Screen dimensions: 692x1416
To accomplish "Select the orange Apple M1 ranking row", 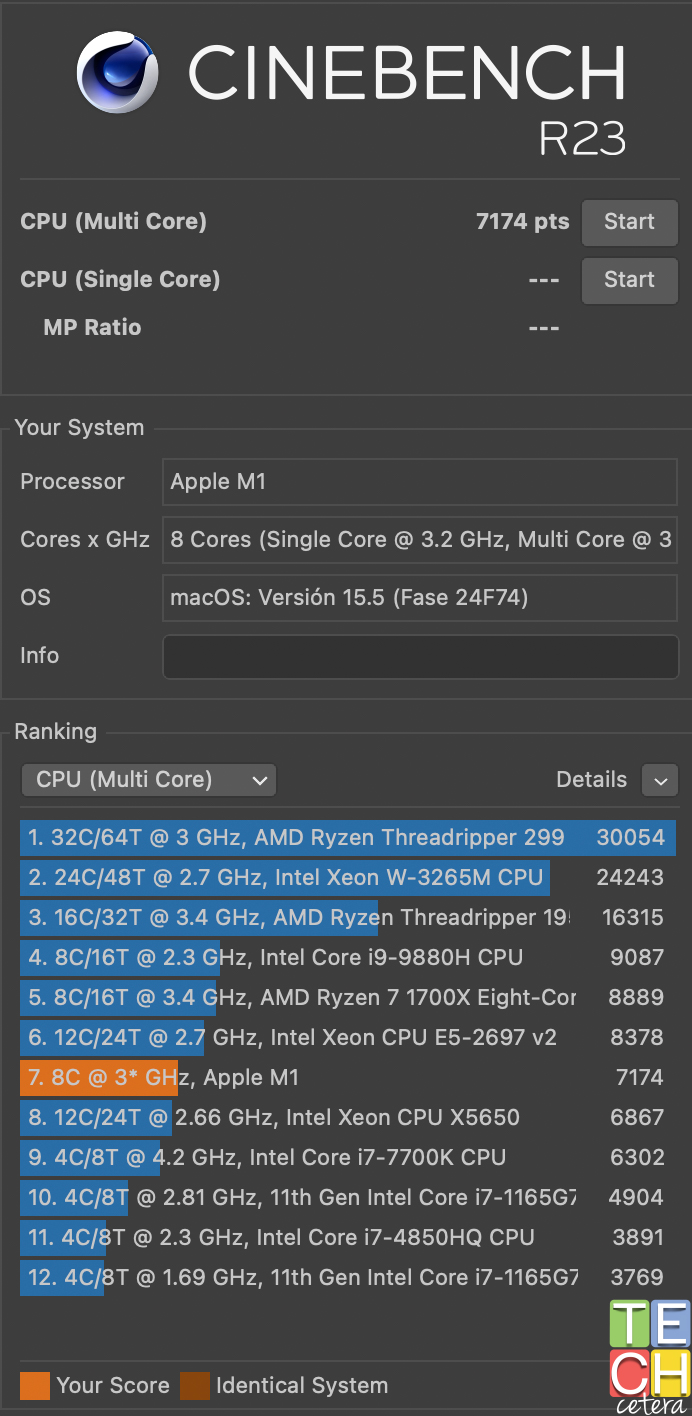I will [347, 1078].
